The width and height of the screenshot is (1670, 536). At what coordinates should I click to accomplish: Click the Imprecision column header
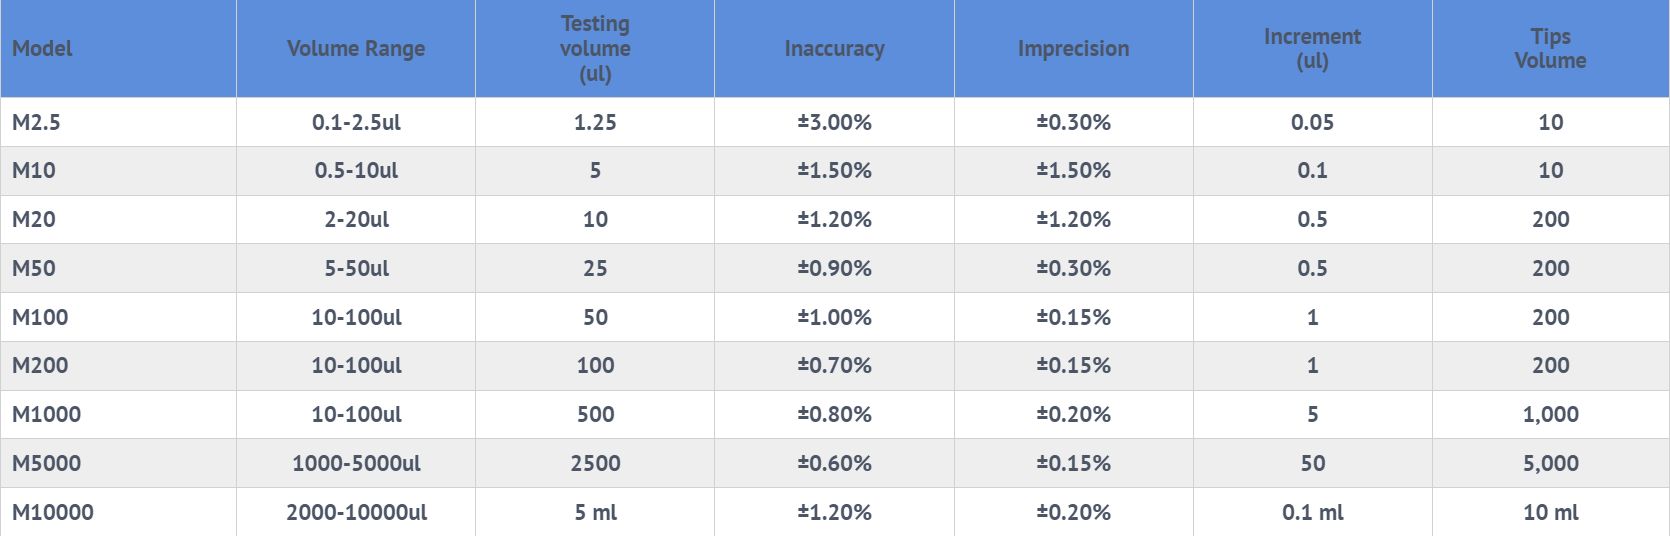(x=1073, y=48)
